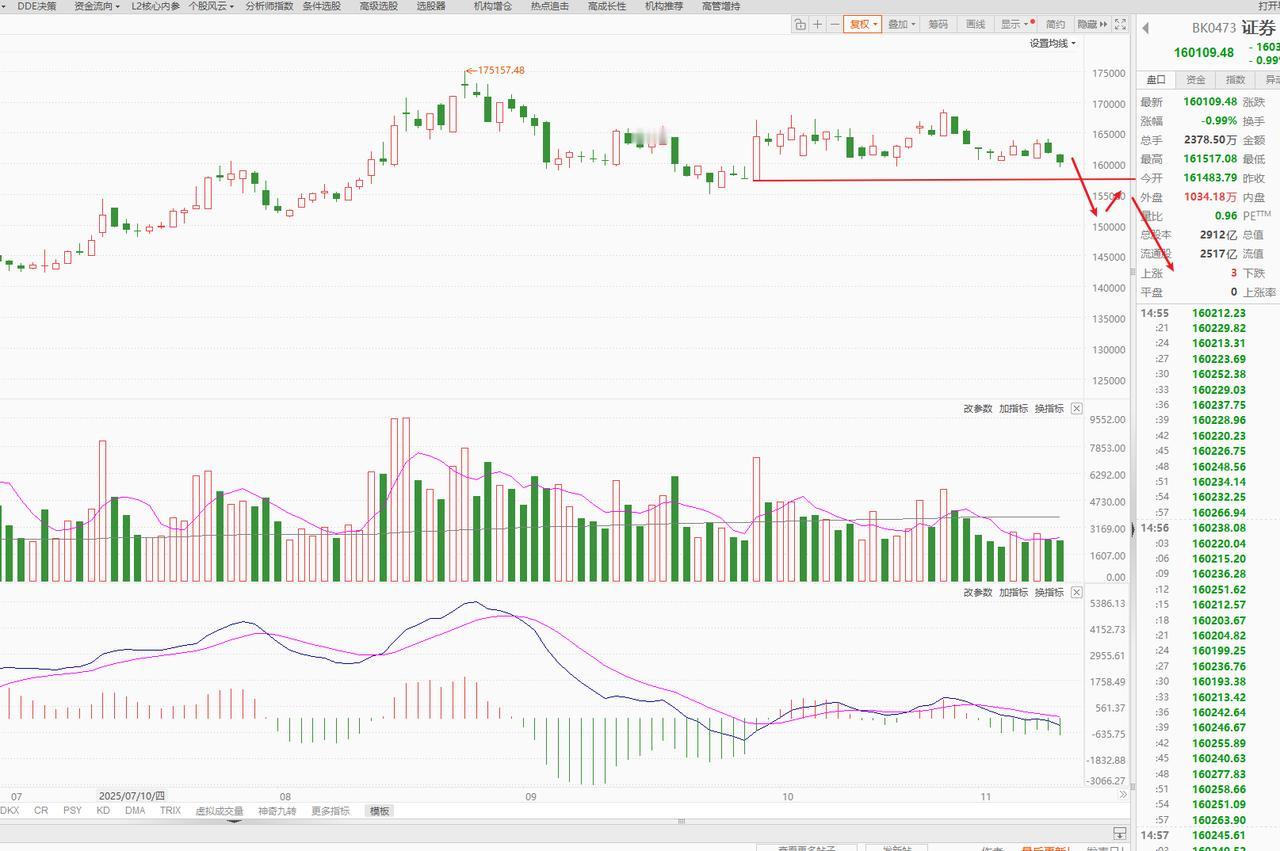Click the 证券 sector title
Image resolution: width=1280 pixels, height=851 pixels.
click(x=1259, y=28)
